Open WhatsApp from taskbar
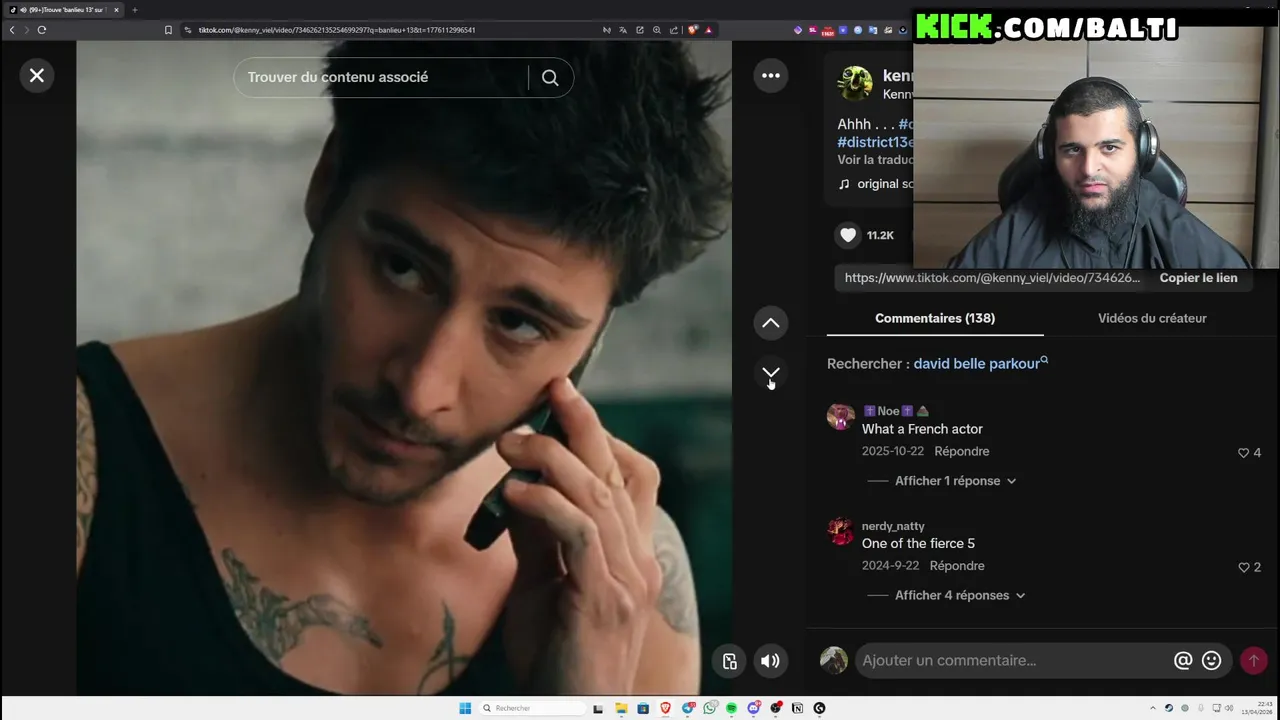Image resolution: width=1280 pixels, height=720 pixels. [710, 708]
